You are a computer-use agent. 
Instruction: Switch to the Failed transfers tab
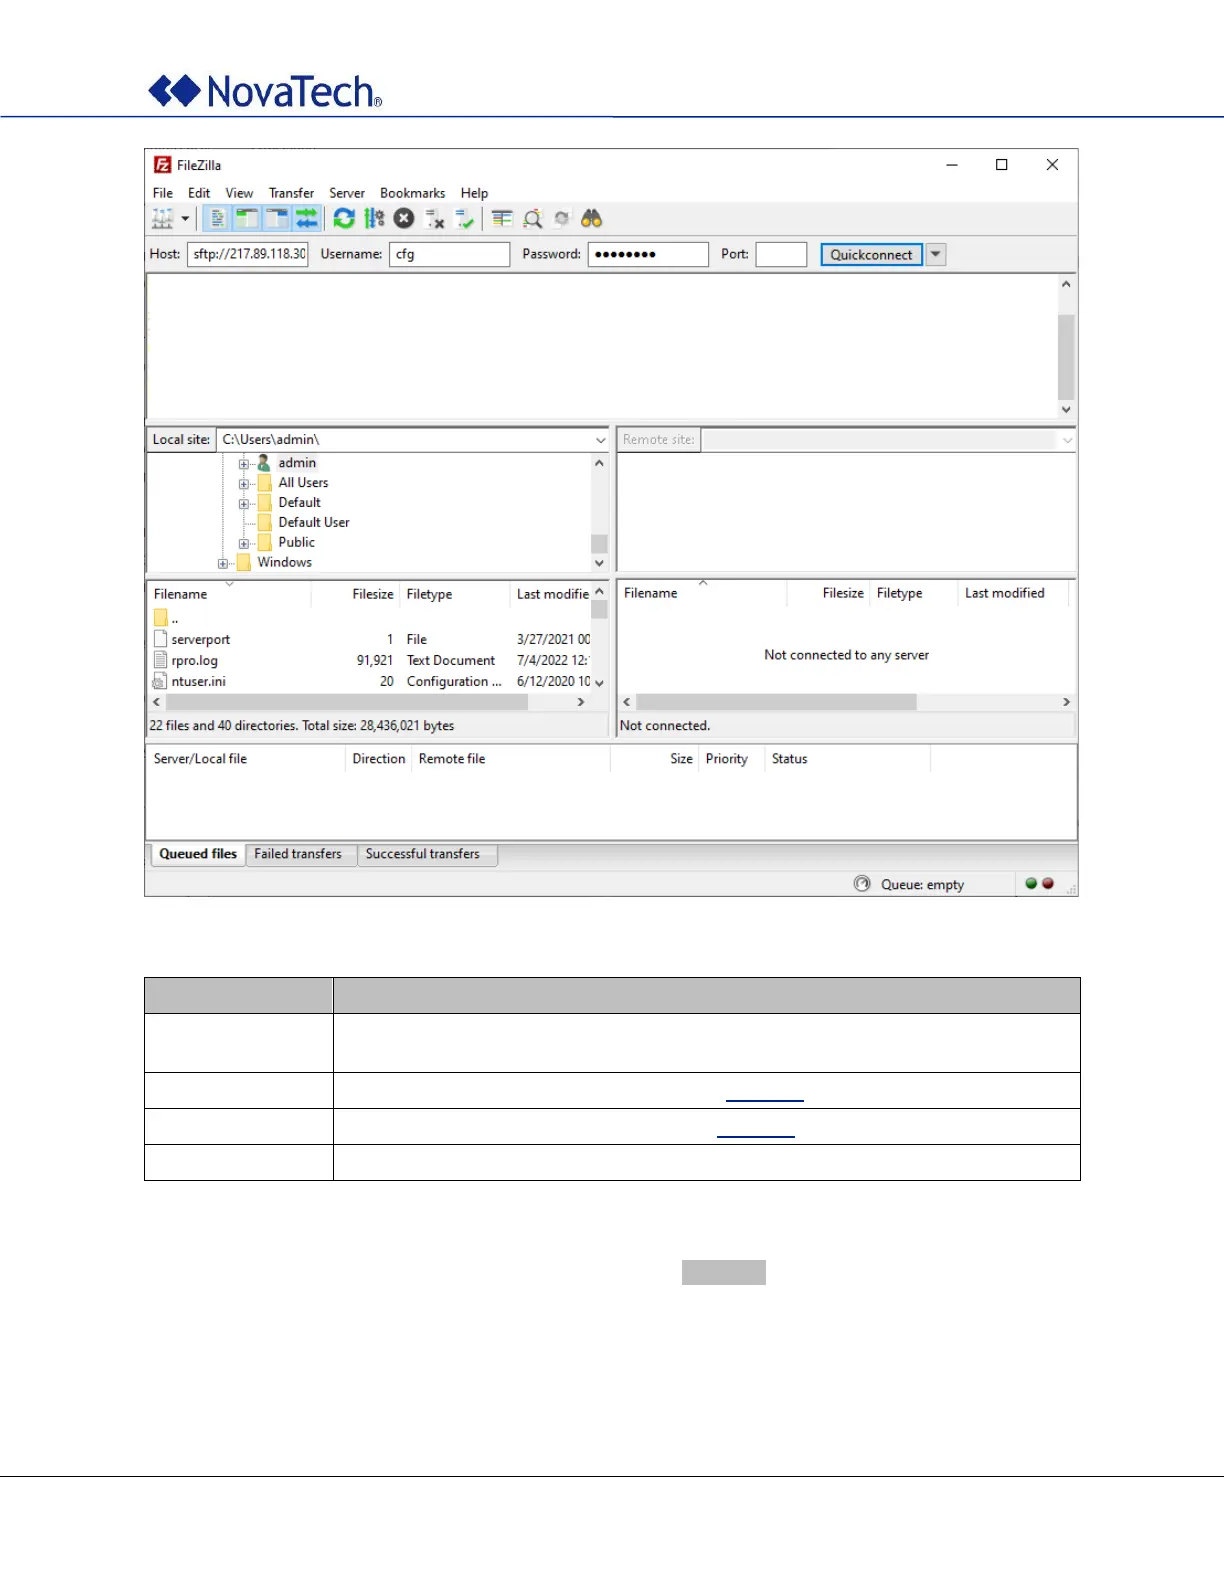pyautogui.click(x=298, y=854)
